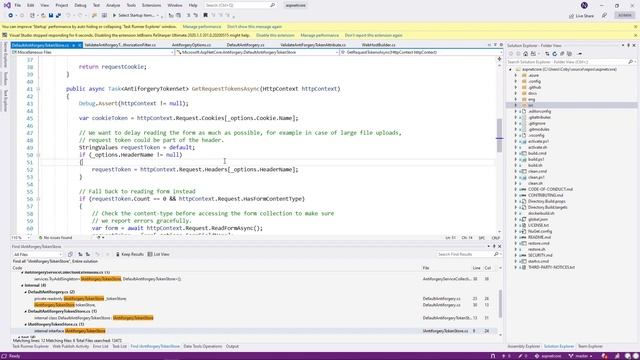Open the Debug menu
The width and height of the screenshot is (640, 360).
click(x=80, y=5)
